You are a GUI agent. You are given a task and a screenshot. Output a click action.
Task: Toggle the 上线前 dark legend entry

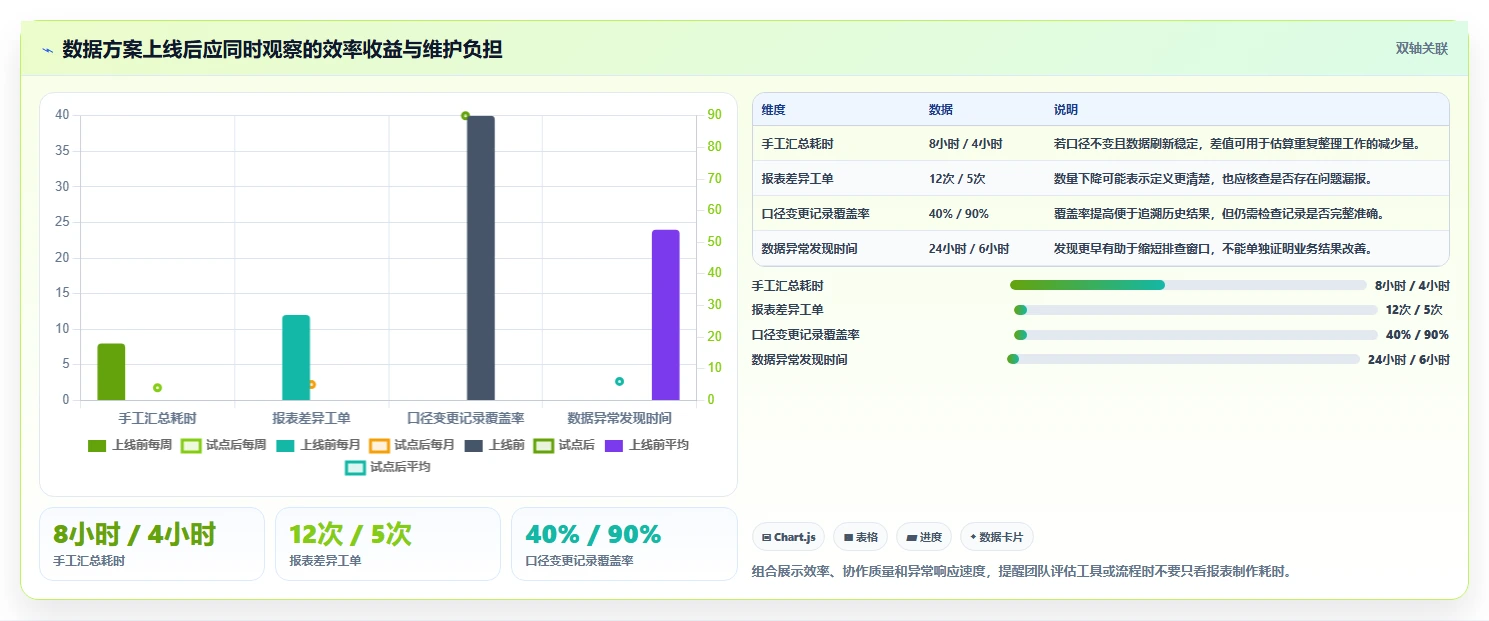[493, 445]
